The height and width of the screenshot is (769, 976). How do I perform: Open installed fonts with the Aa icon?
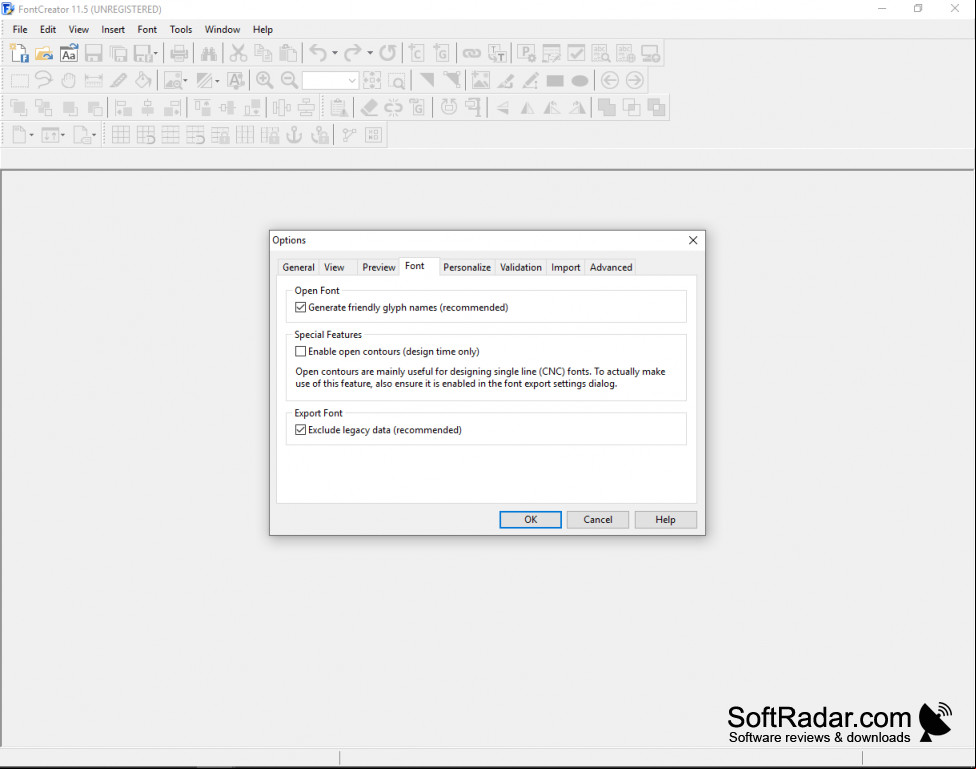point(68,54)
